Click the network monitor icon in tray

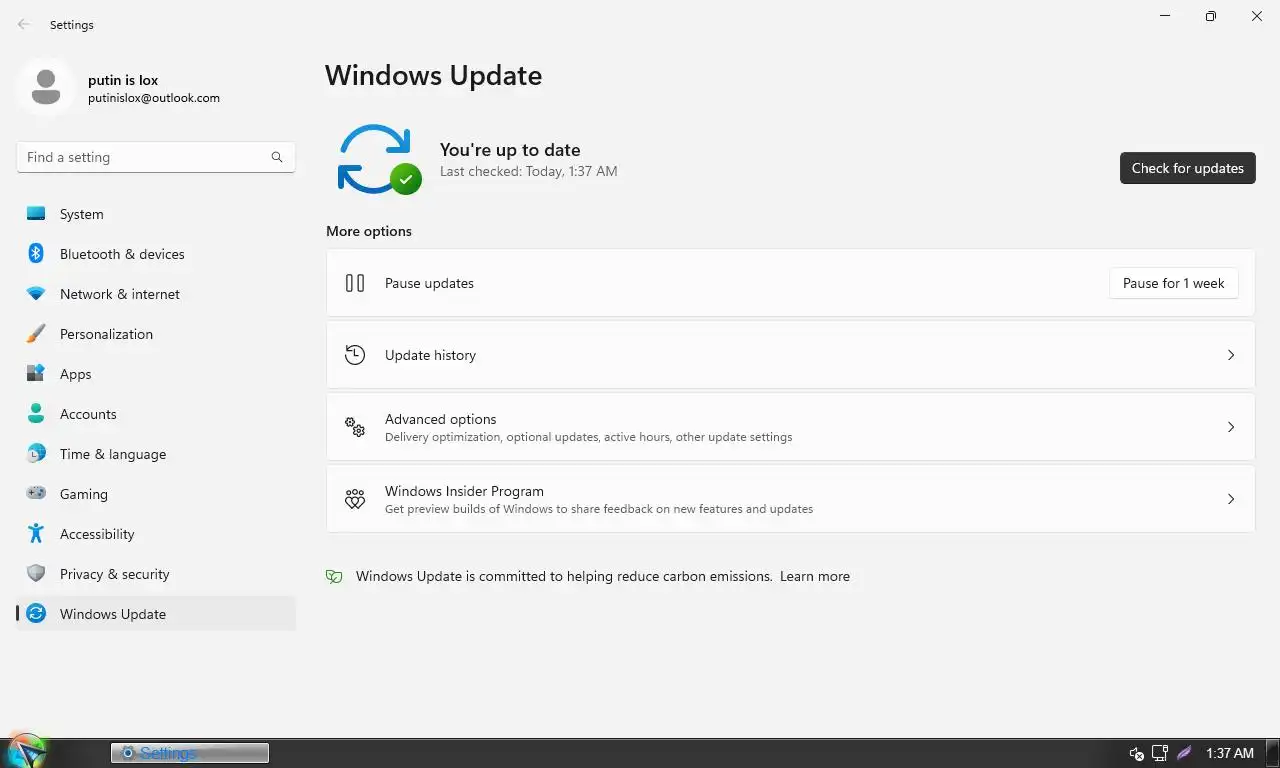tap(1160, 753)
